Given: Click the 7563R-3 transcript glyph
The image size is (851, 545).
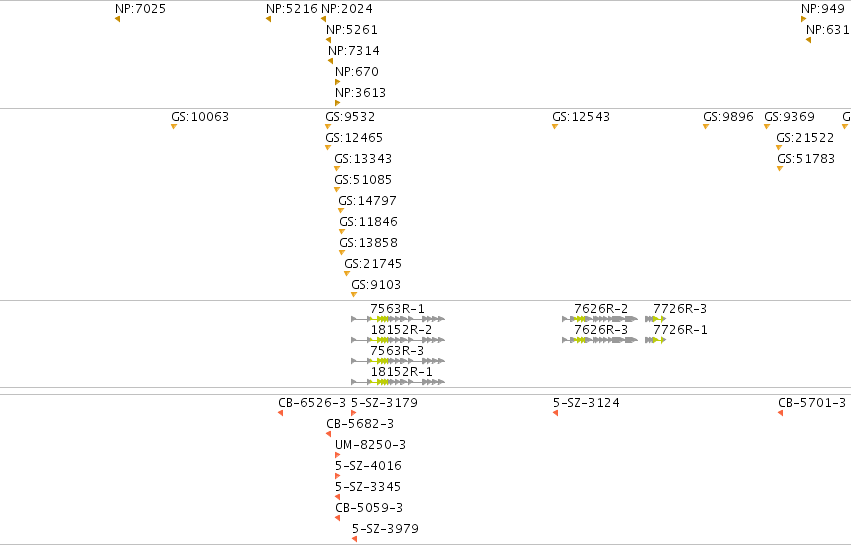Looking at the screenshot, I should pyautogui.click(x=398, y=361).
